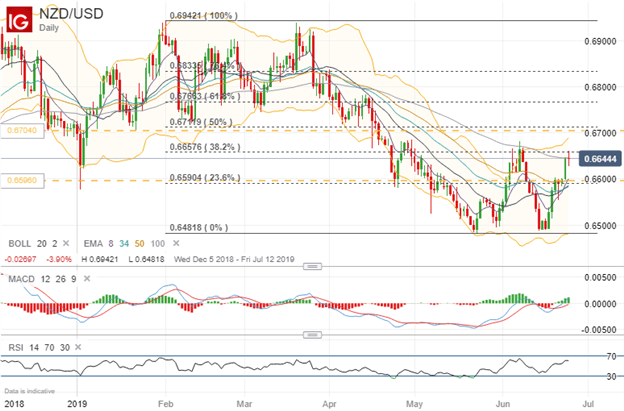Click the IG logo icon

click(x=19, y=19)
